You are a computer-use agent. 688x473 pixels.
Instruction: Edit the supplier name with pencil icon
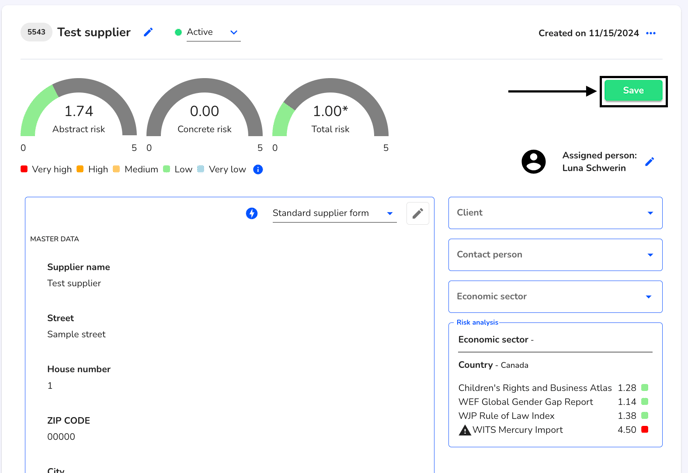[x=148, y=32]
